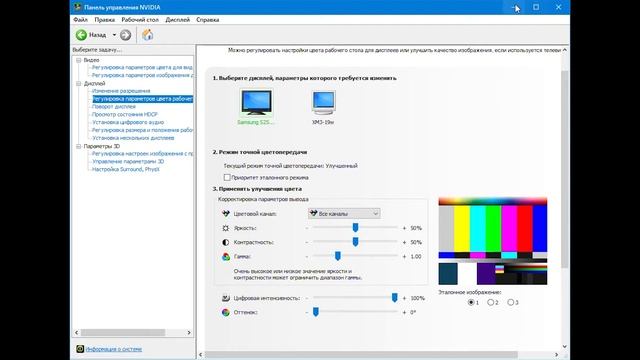Open Регулировка настроек изображения under Параметры 3D
Image resolution: width=640 pixels, height=360 pixels.
click(x=142, y=154)
